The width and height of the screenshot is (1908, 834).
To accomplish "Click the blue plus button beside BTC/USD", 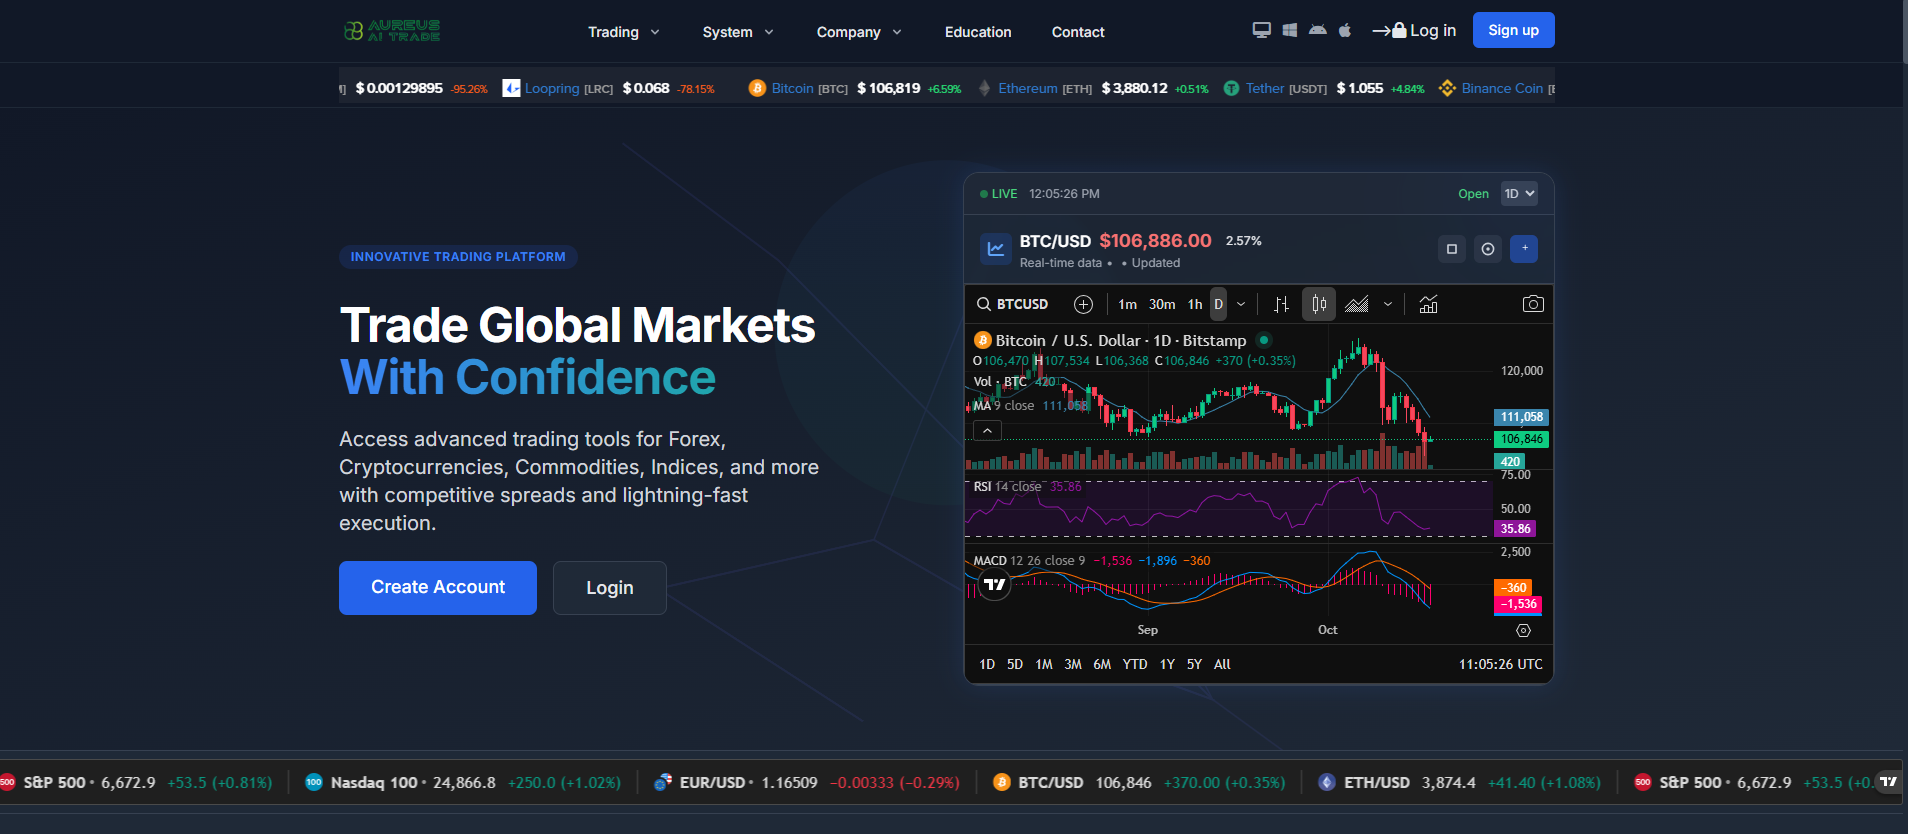I will (x=1524, y=249).
